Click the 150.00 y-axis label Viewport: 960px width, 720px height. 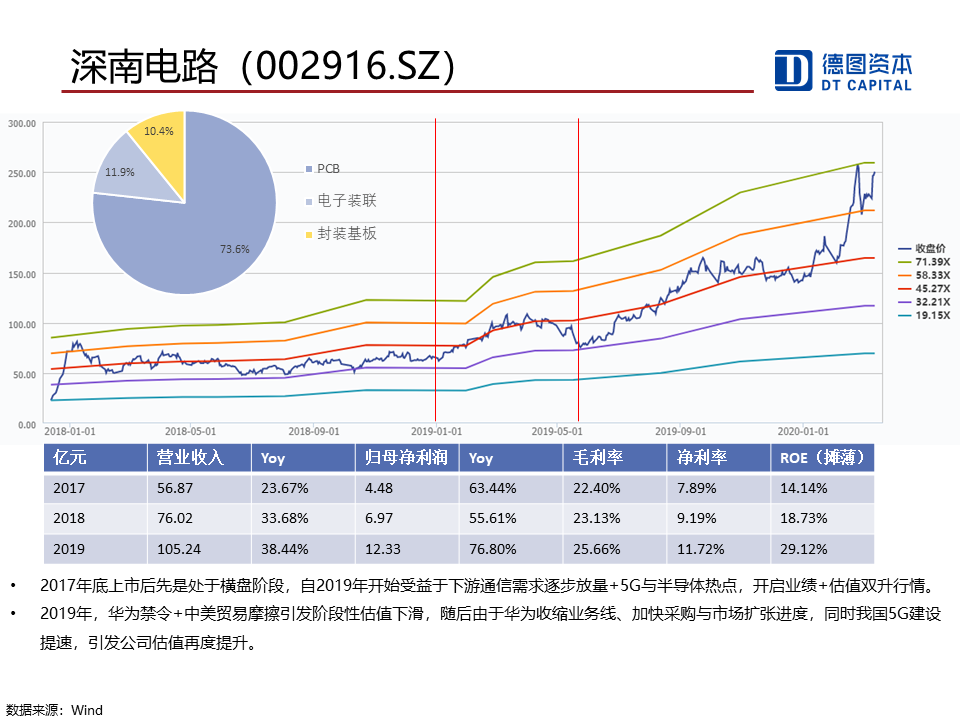pyautogui.click(x=22, y=274)
